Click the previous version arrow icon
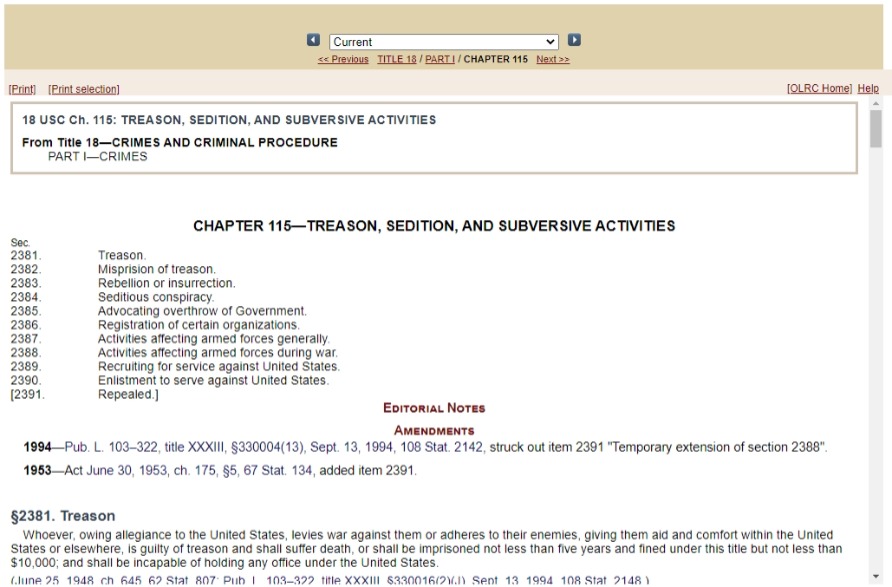The image size is (892, 587). point(313,40)
